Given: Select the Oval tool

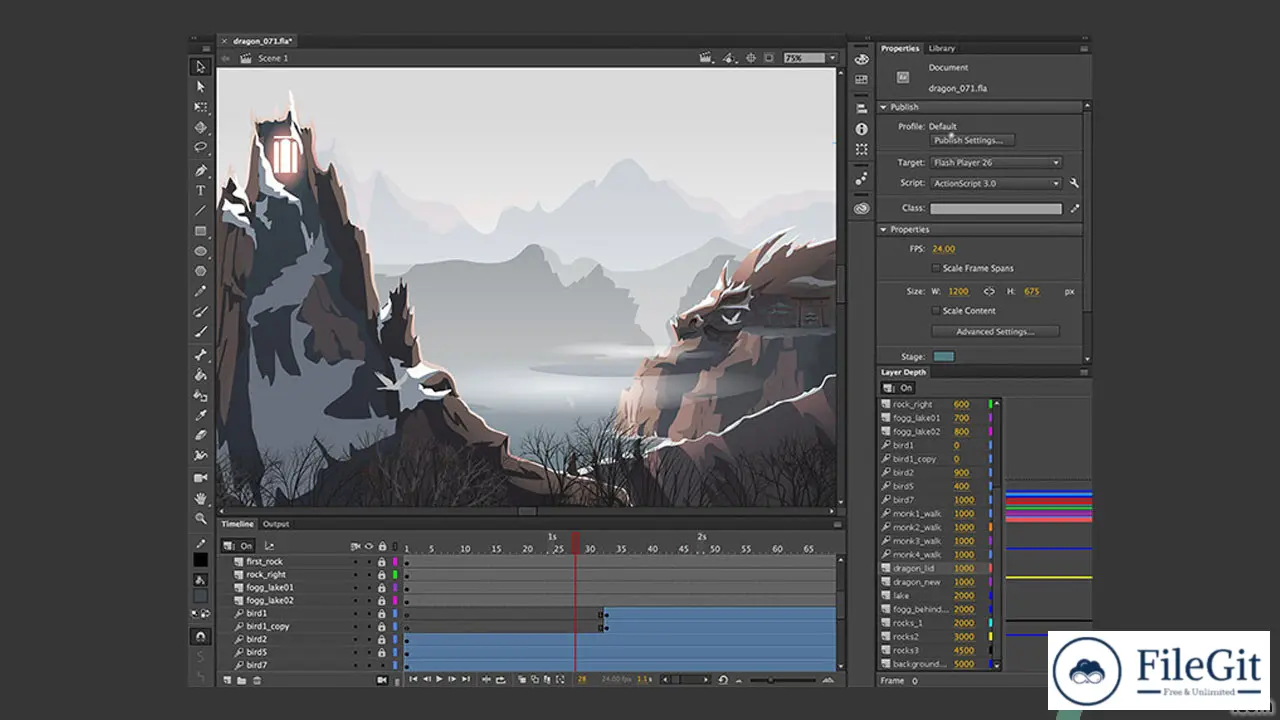Looking at the screenshot, I should (x=200, y=251).
